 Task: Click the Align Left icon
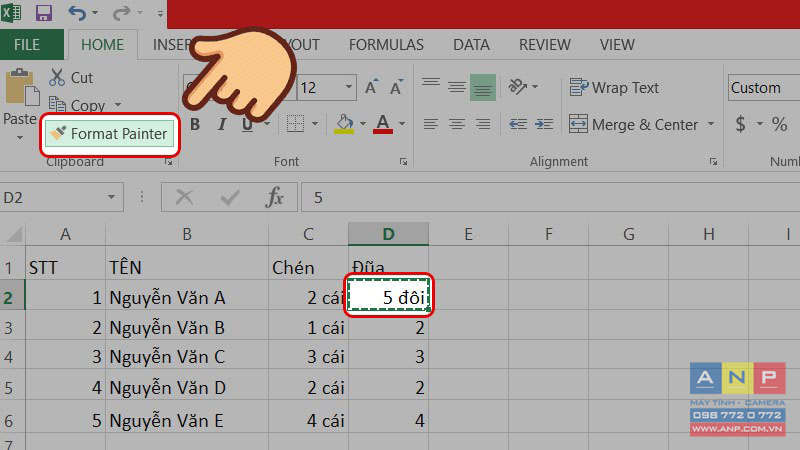(x=431, y=124)
